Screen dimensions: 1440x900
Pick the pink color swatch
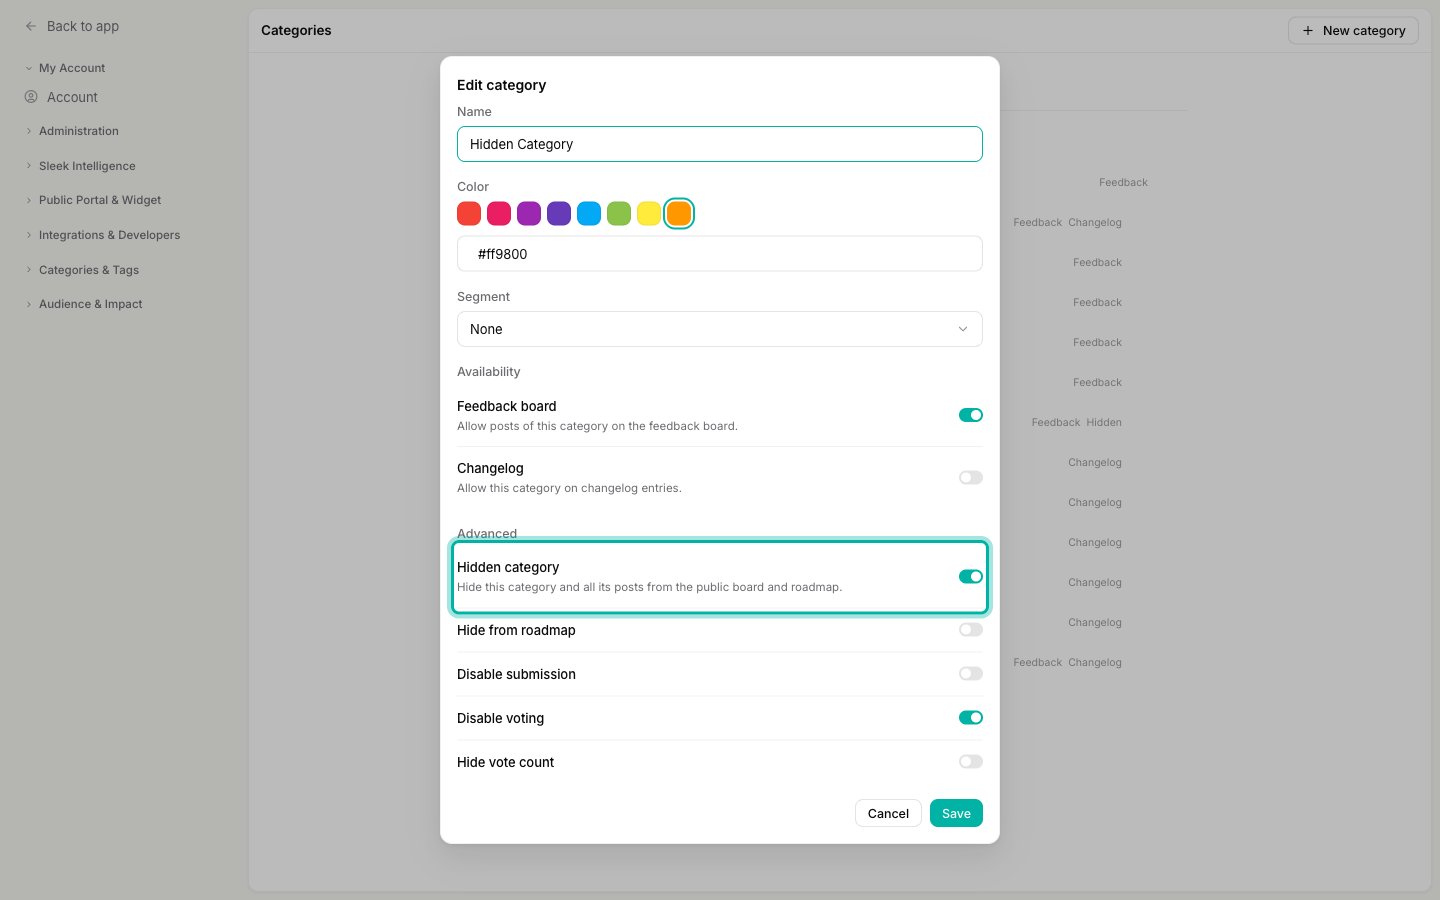[x=499, y=213]
